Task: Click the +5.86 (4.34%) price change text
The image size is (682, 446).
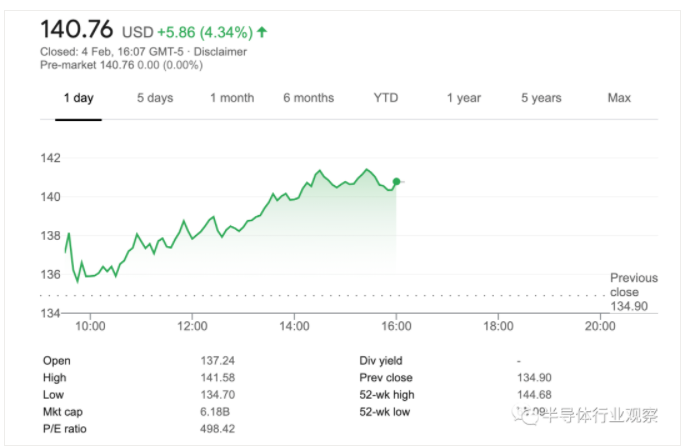Action: [x=204, y=32]
